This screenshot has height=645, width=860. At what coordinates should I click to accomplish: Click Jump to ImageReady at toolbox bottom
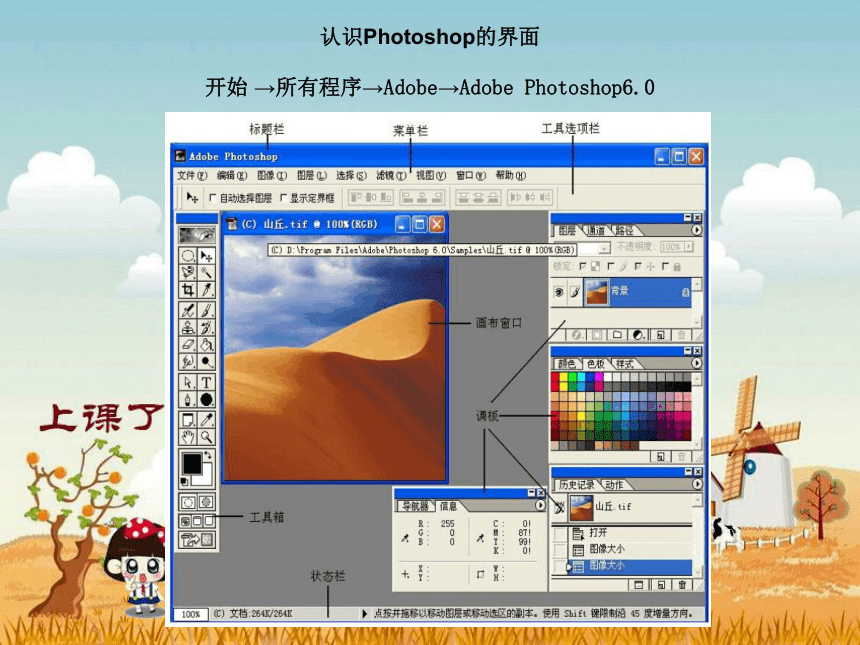197,540
